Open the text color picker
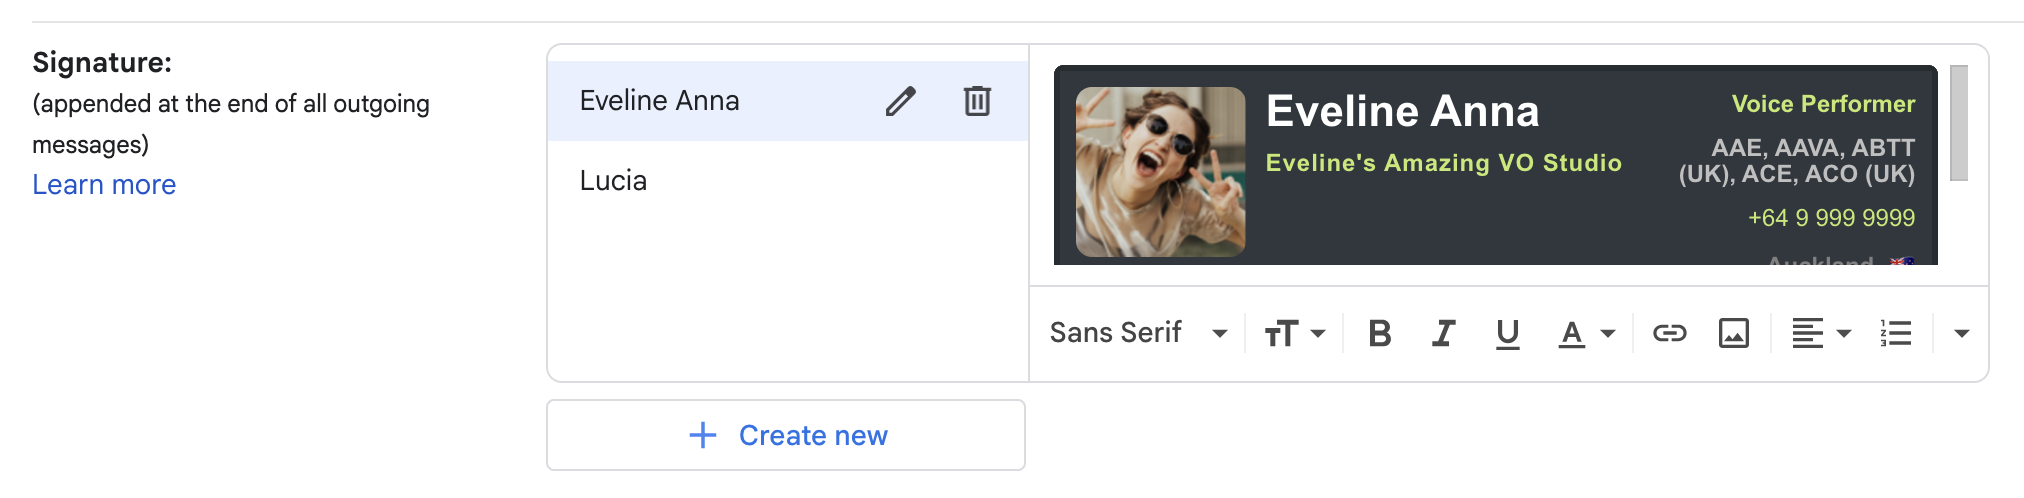Viewport: 2024px width, 498px height. [x=1585, y=333]
